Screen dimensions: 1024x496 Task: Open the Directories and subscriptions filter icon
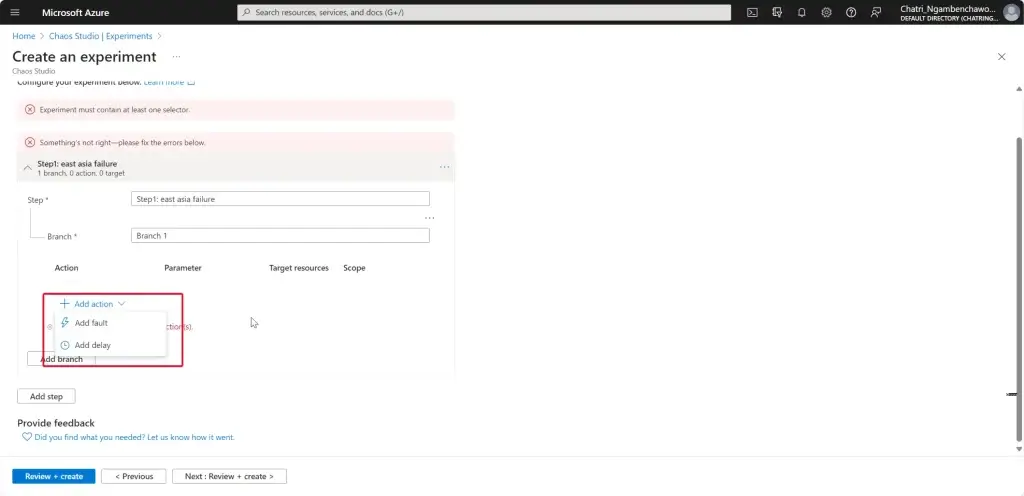(x=777, y=12)
